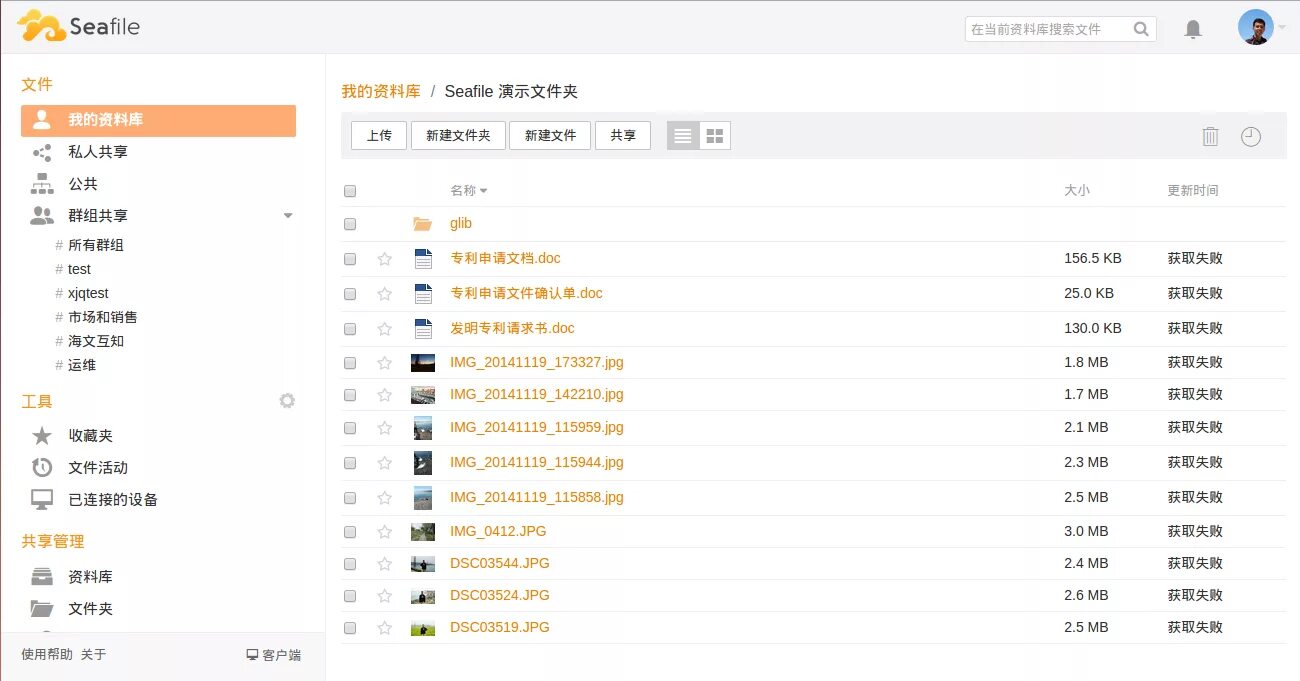Open IMG_20141119_115944.jpg thumbnail
1300x681 pixels.
tap(423, 463)
